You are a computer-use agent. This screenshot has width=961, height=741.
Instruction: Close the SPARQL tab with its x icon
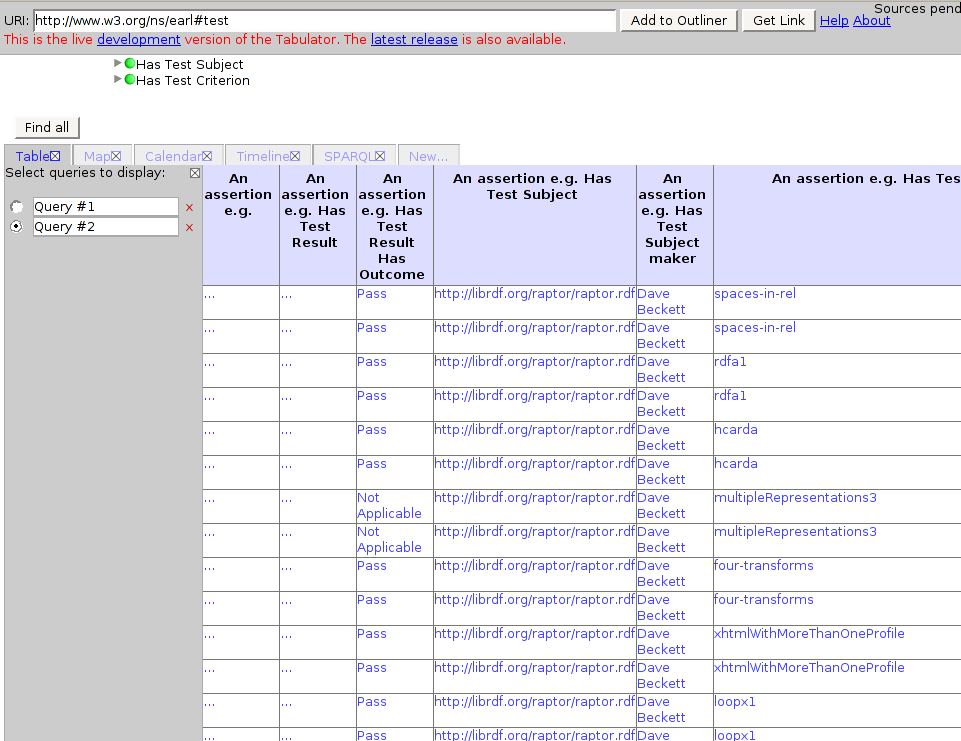[x=380, y=156]
